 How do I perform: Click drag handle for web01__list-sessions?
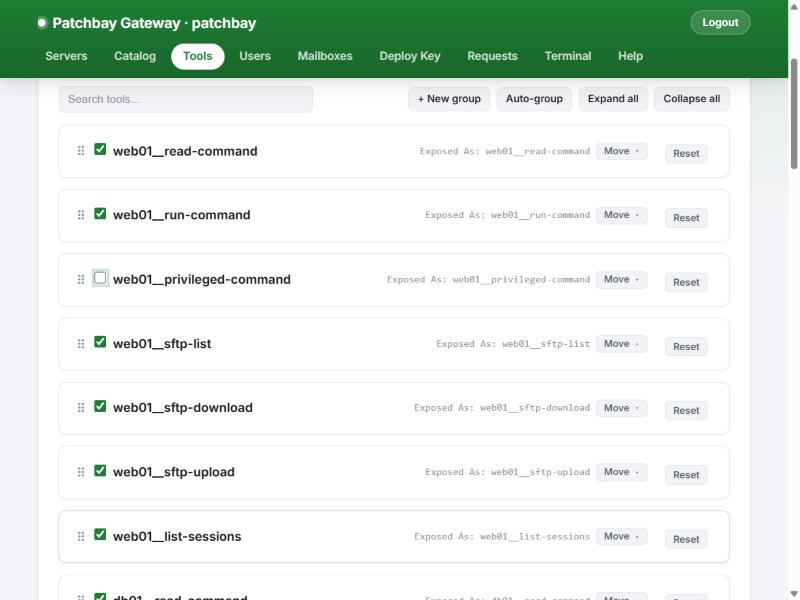click(x=81, y=536)
